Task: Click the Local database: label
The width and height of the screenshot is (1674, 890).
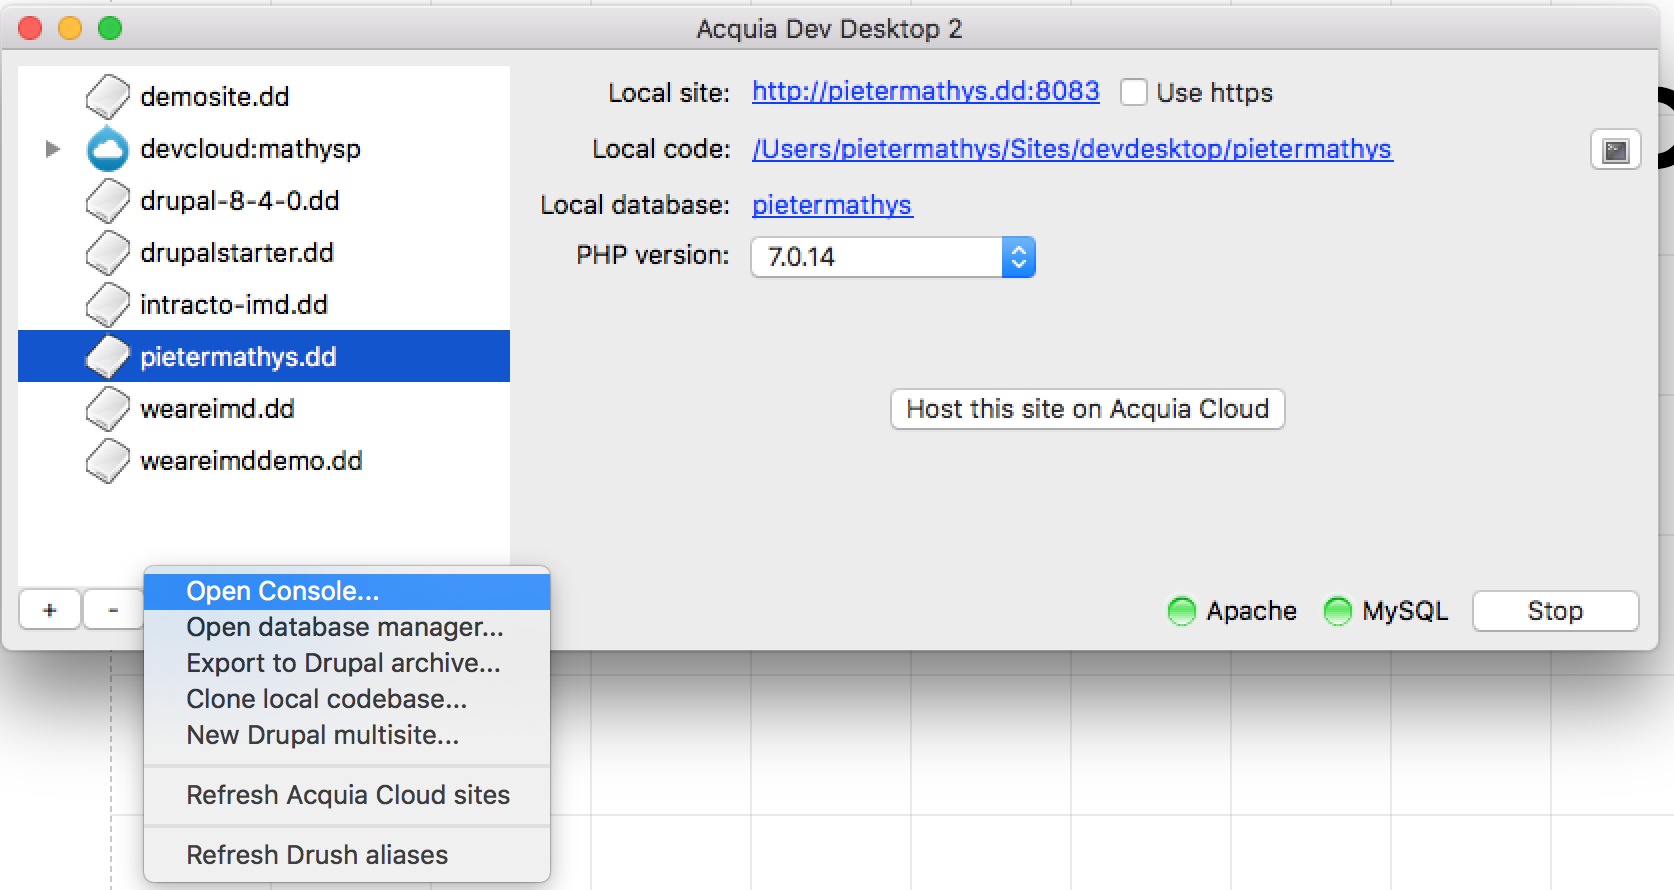Action: click(635, 205)
